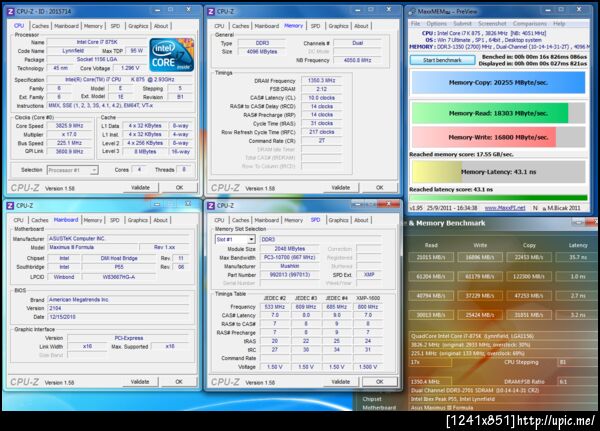600x431 pixels.
Task: Open the Comparisons menu in MaxxMEM
Action: click(530, 24)
